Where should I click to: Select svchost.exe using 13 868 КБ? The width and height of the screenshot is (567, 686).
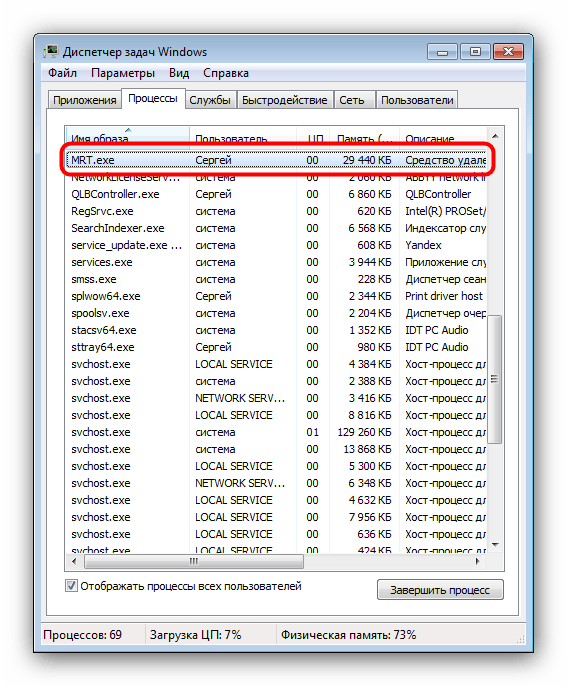point(276,449)
